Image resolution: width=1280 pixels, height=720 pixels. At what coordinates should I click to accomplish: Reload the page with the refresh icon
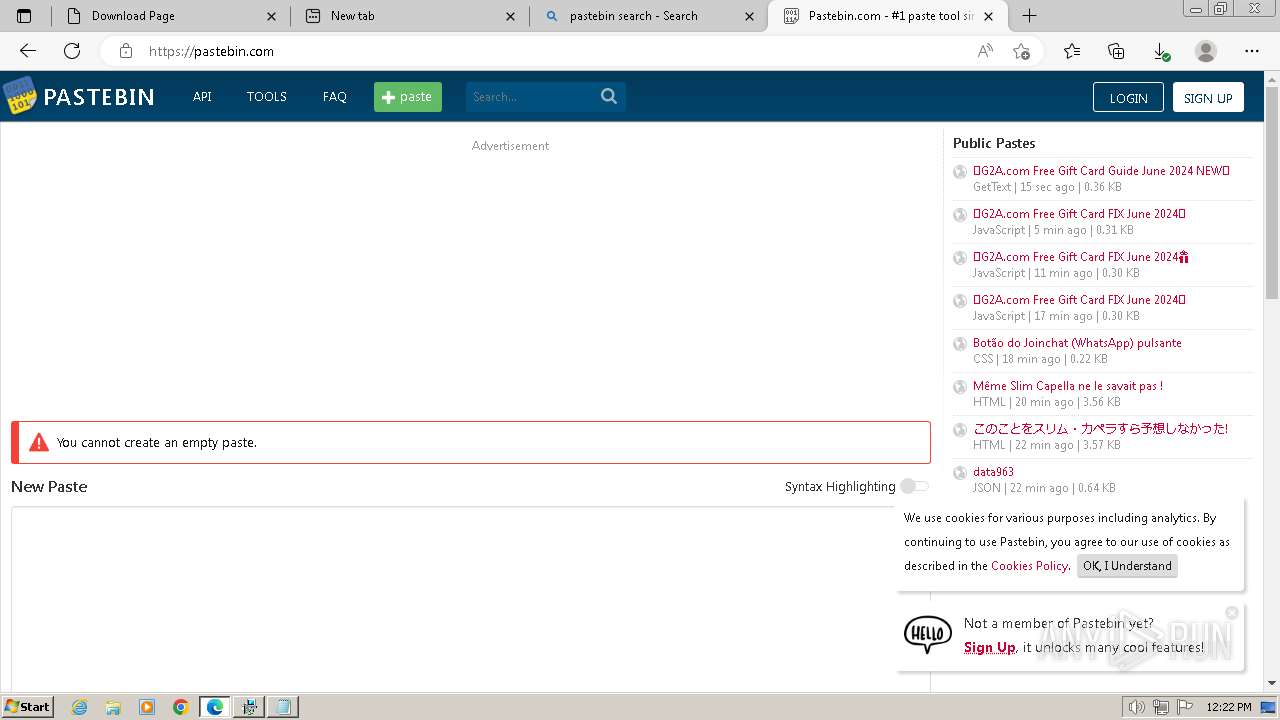point(72,51)
